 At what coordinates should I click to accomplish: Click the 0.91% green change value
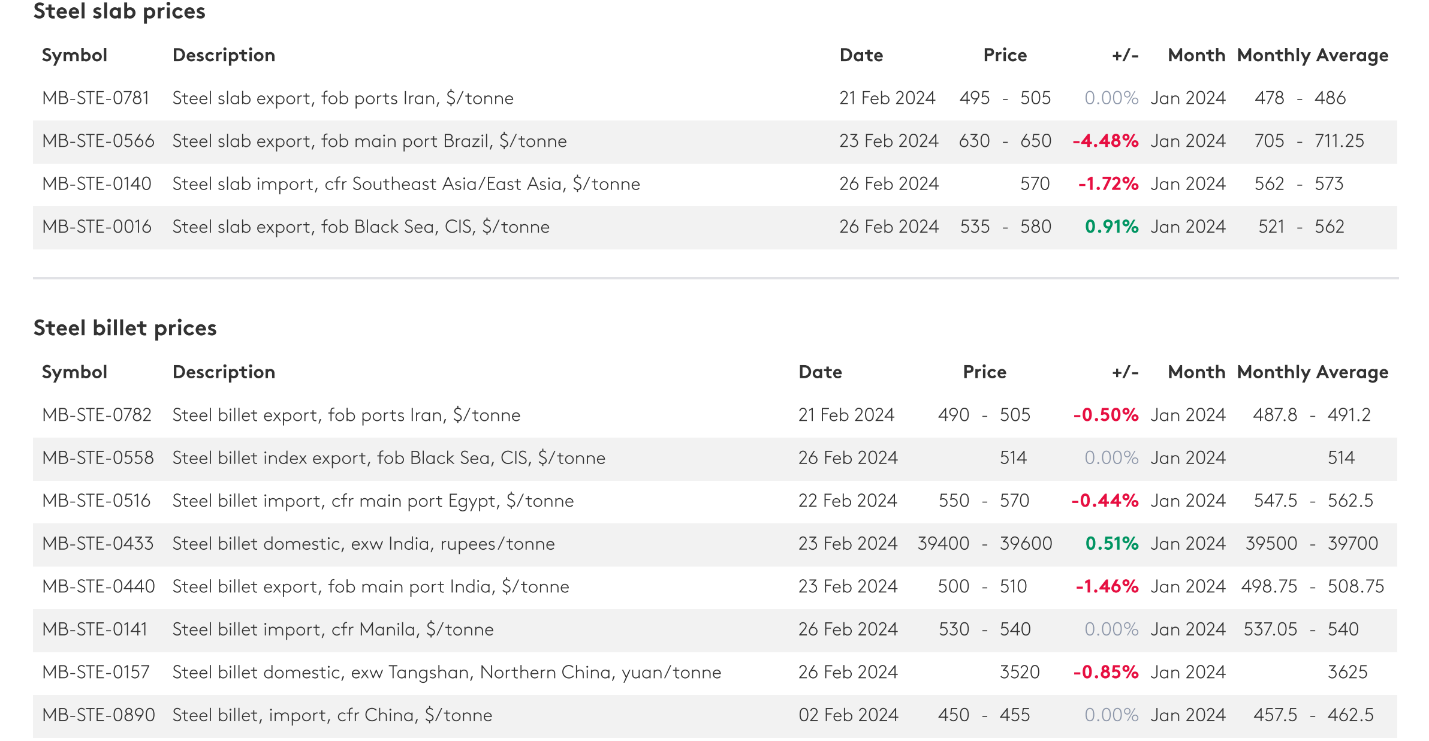coord(1112,227)
